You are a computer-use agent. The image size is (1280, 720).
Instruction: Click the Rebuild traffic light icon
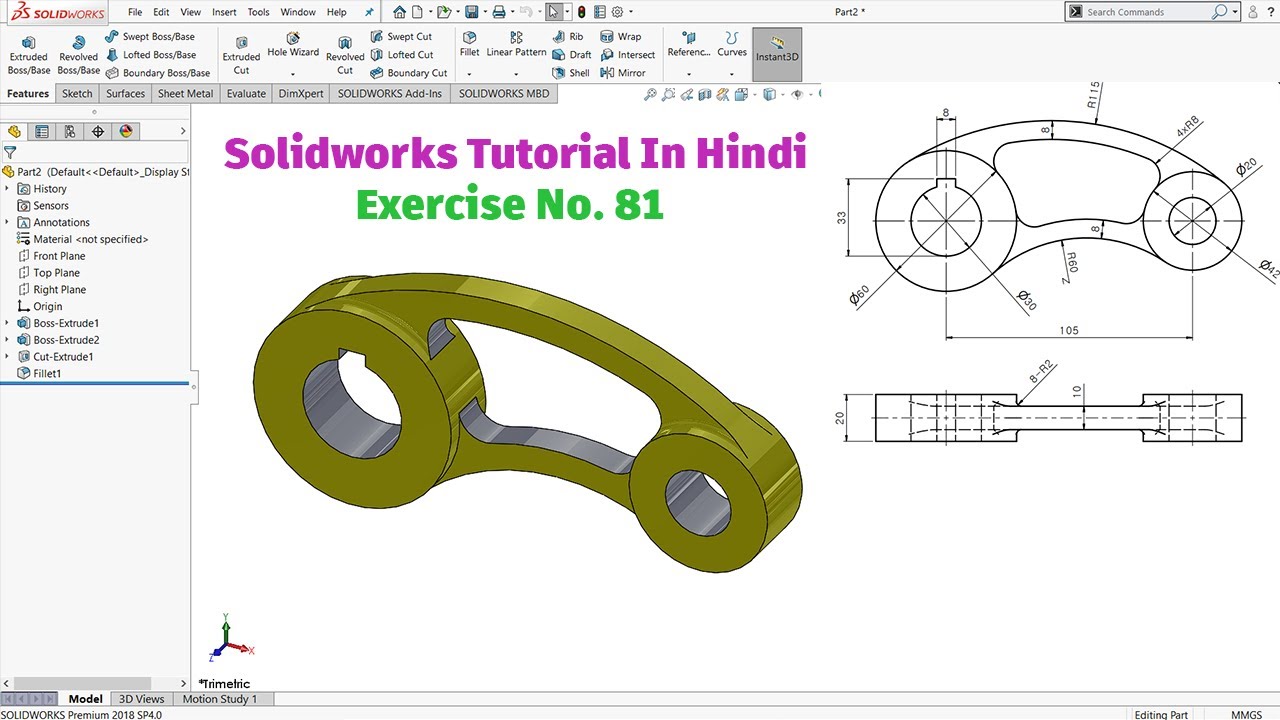tap(581, 12)
